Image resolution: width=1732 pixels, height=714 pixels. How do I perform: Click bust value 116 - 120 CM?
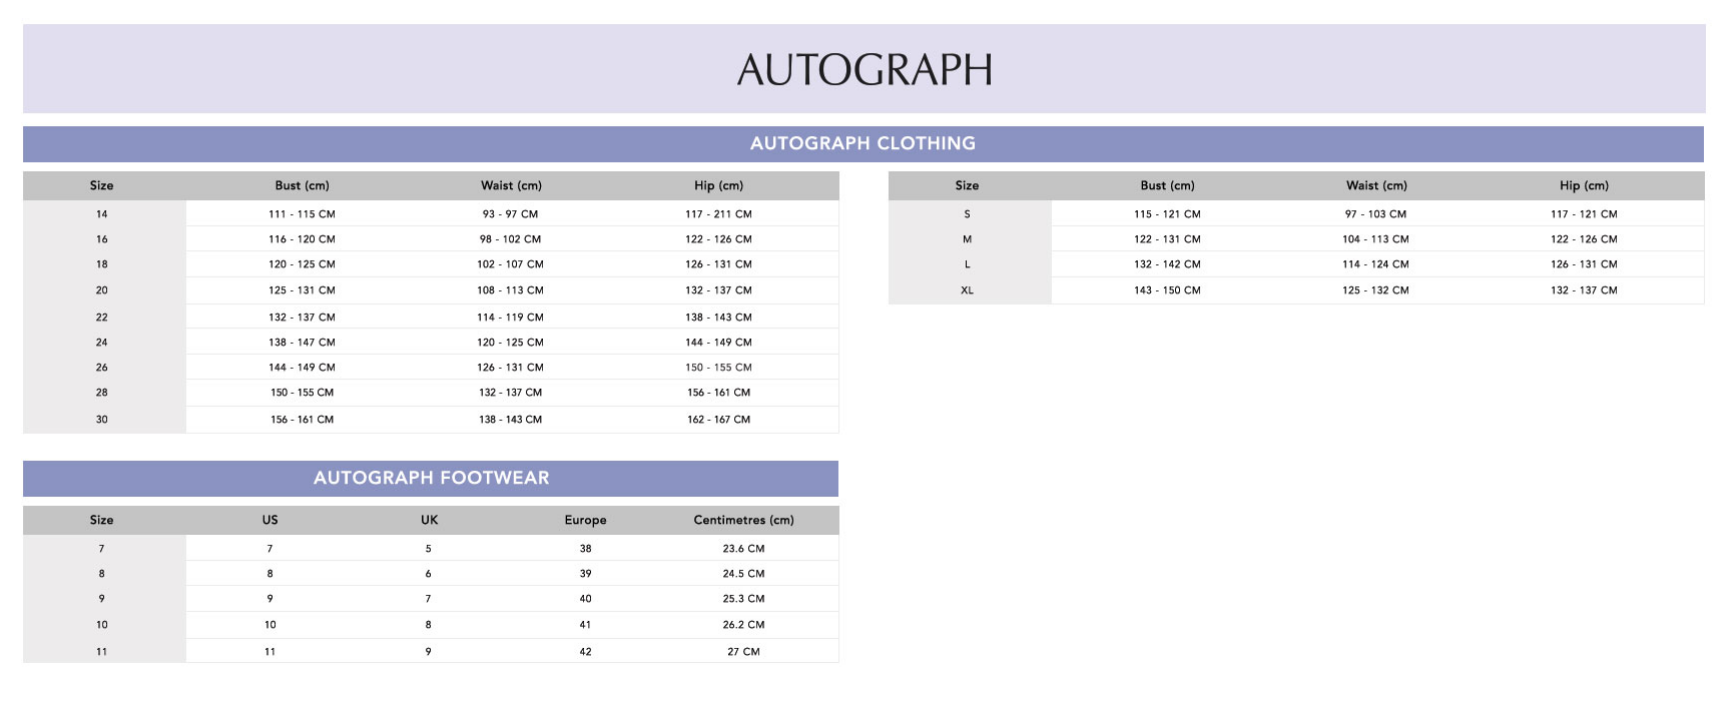(302, 239)
